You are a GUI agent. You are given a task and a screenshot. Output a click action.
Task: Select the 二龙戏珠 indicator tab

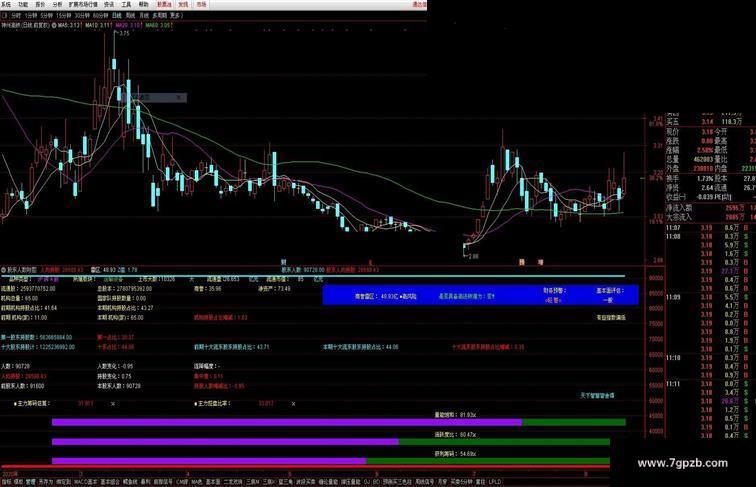pyautogui.click(x=234, y=482)
